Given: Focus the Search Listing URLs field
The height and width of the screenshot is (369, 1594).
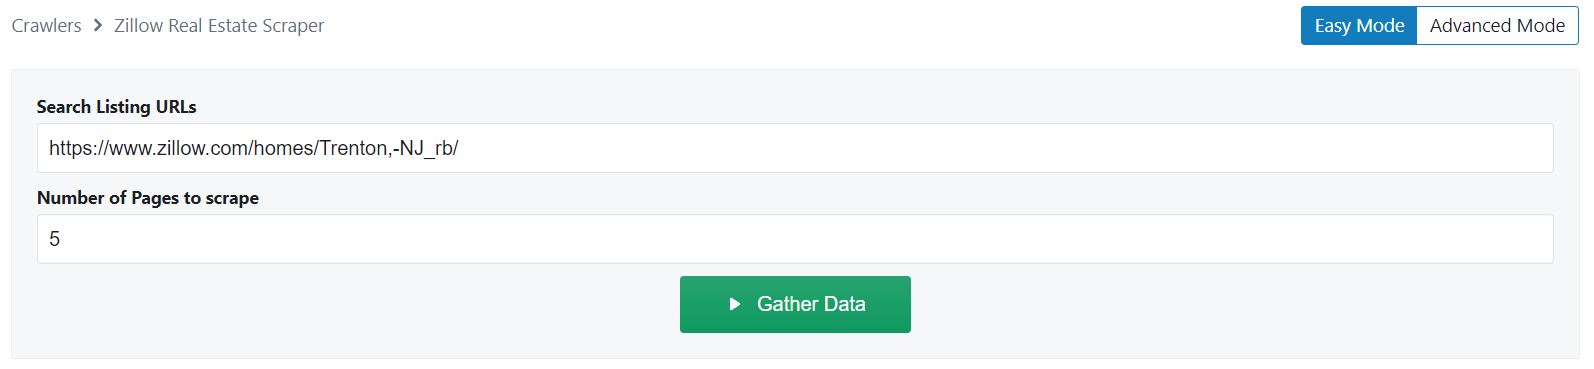Looking at the screenshot, I should pos(795,148).
